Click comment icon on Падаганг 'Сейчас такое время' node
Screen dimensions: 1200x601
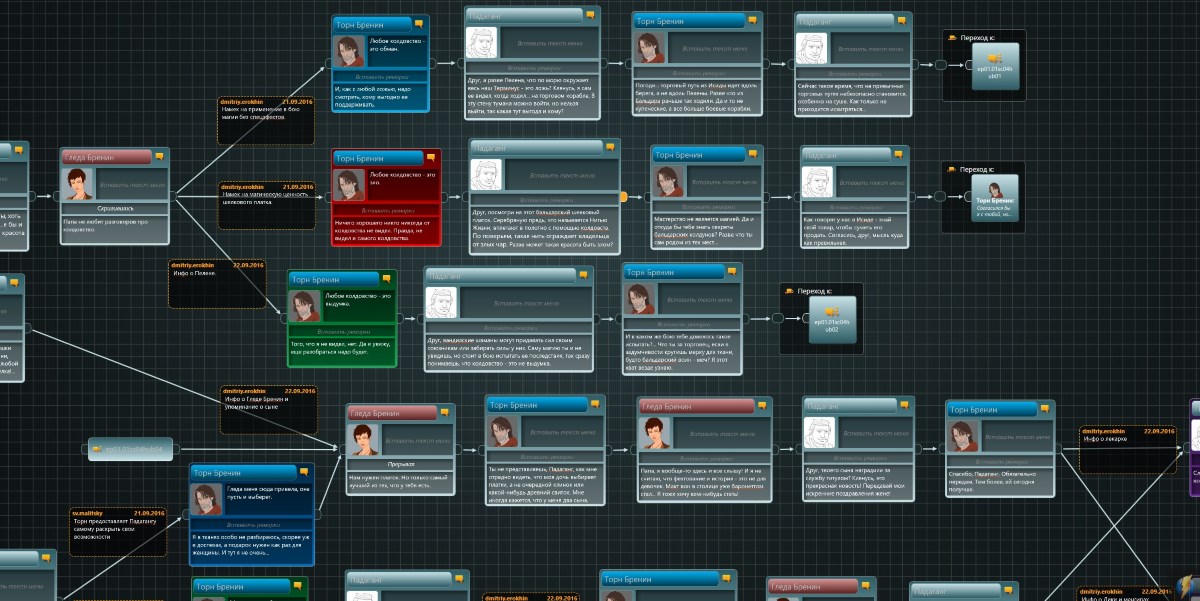pos(902,20)
